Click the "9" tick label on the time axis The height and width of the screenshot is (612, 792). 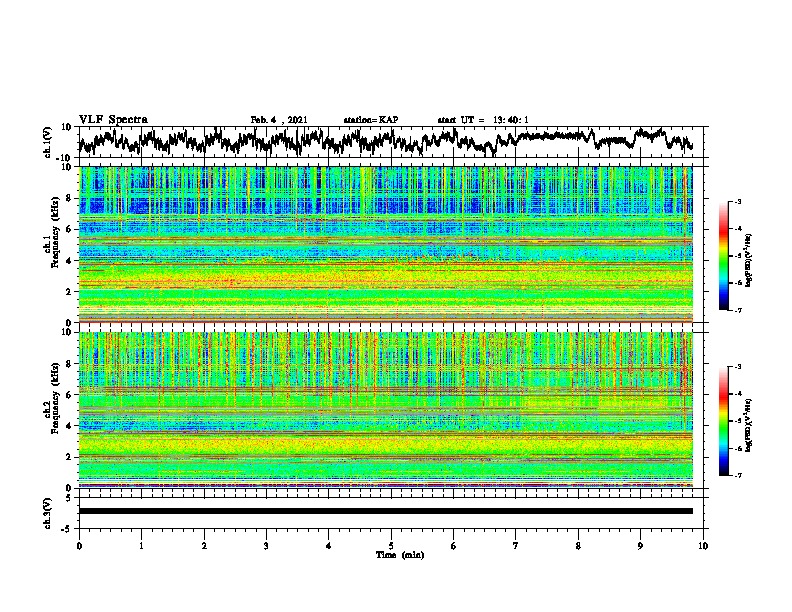(x=640, y=546)
